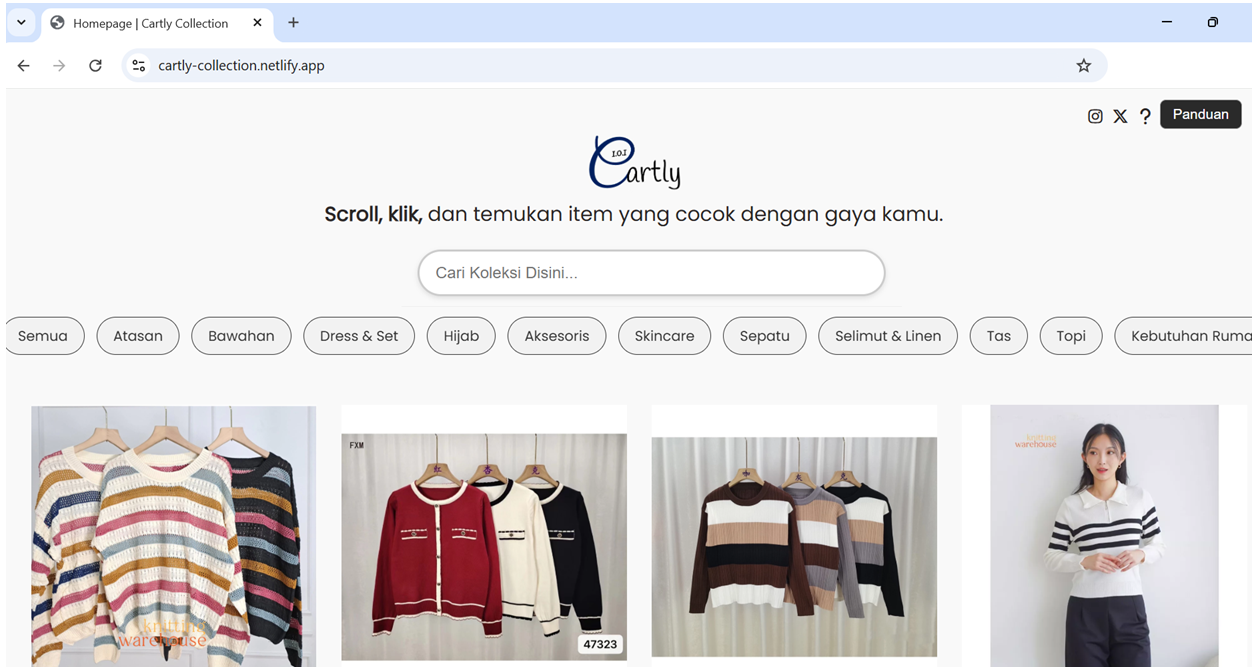Click the browser back arrow
Image resolution: width=1252 pixels, height=667 pixels.
(23, 65)
